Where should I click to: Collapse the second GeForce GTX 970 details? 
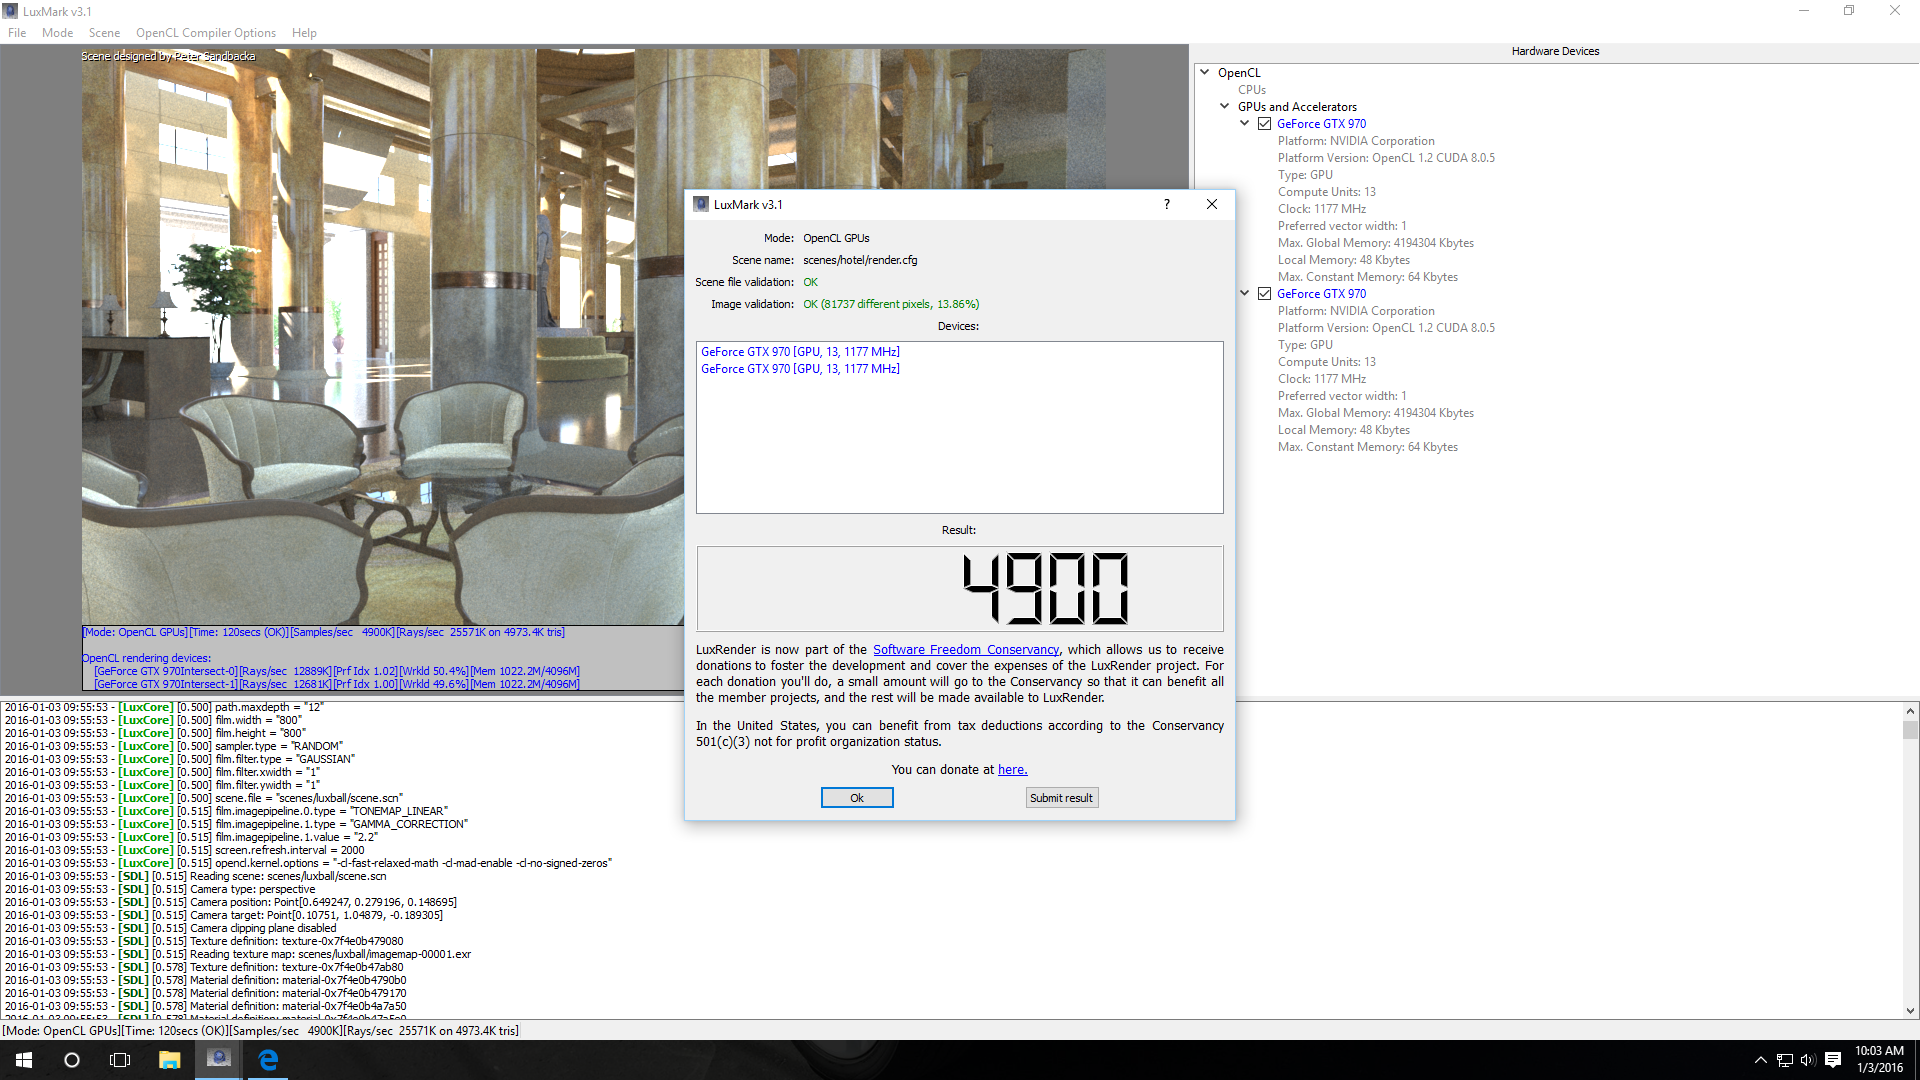[x=1245, y=294]
